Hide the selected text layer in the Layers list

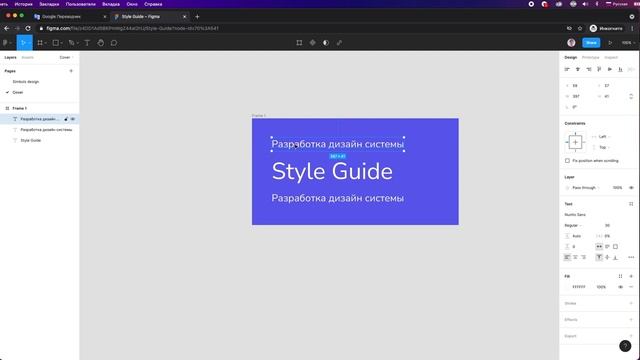(x=73, y=119)
